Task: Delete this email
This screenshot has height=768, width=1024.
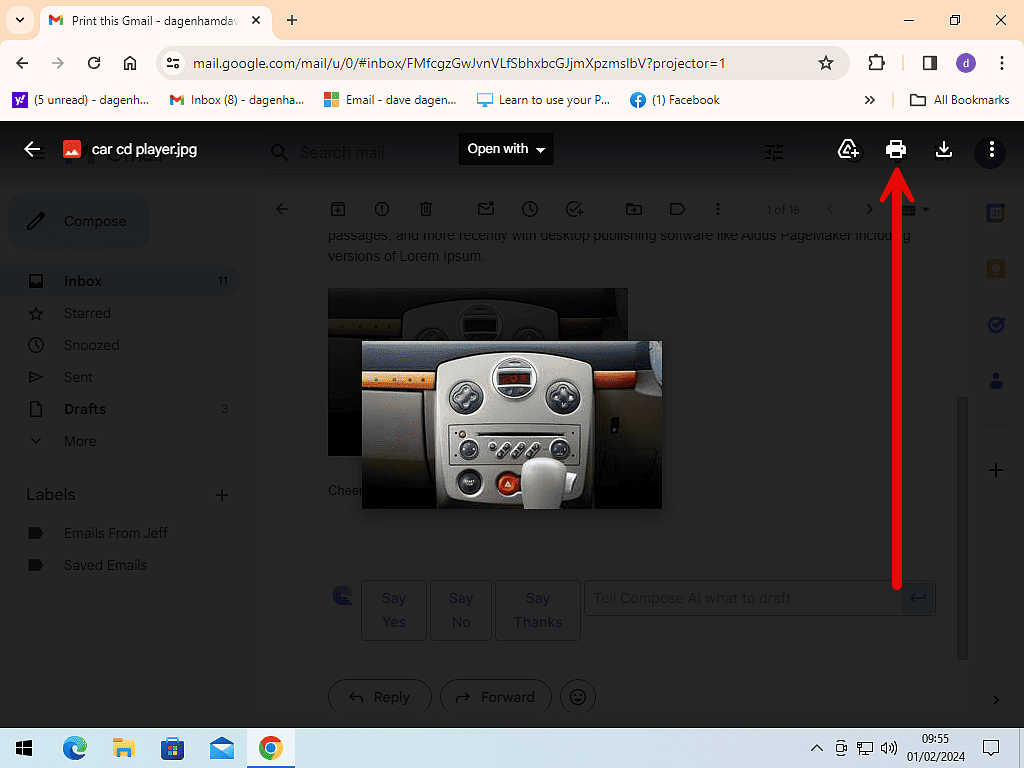Action: tap(425, 209)
